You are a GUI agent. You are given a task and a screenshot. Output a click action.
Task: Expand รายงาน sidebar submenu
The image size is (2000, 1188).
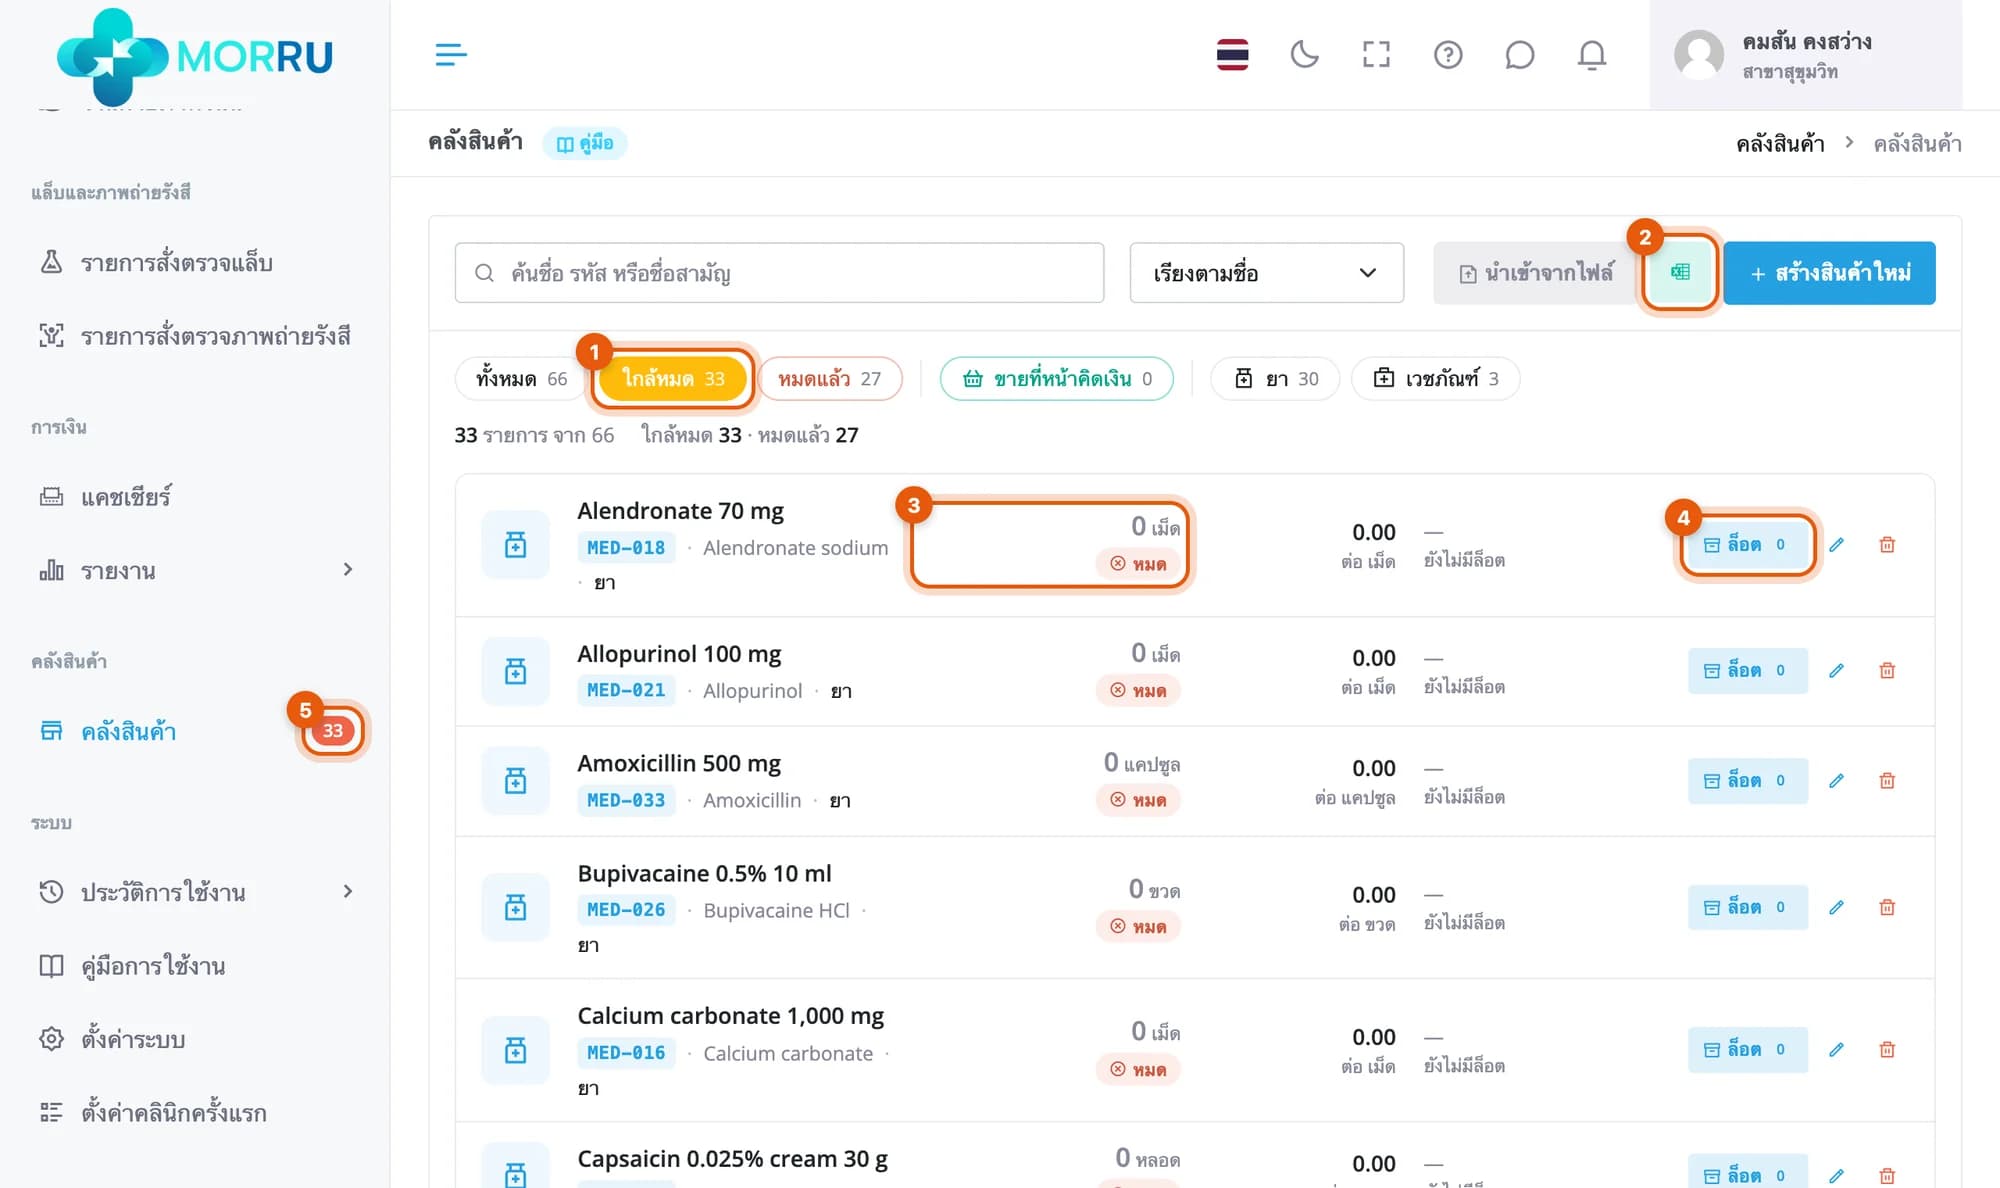(195, 570)
